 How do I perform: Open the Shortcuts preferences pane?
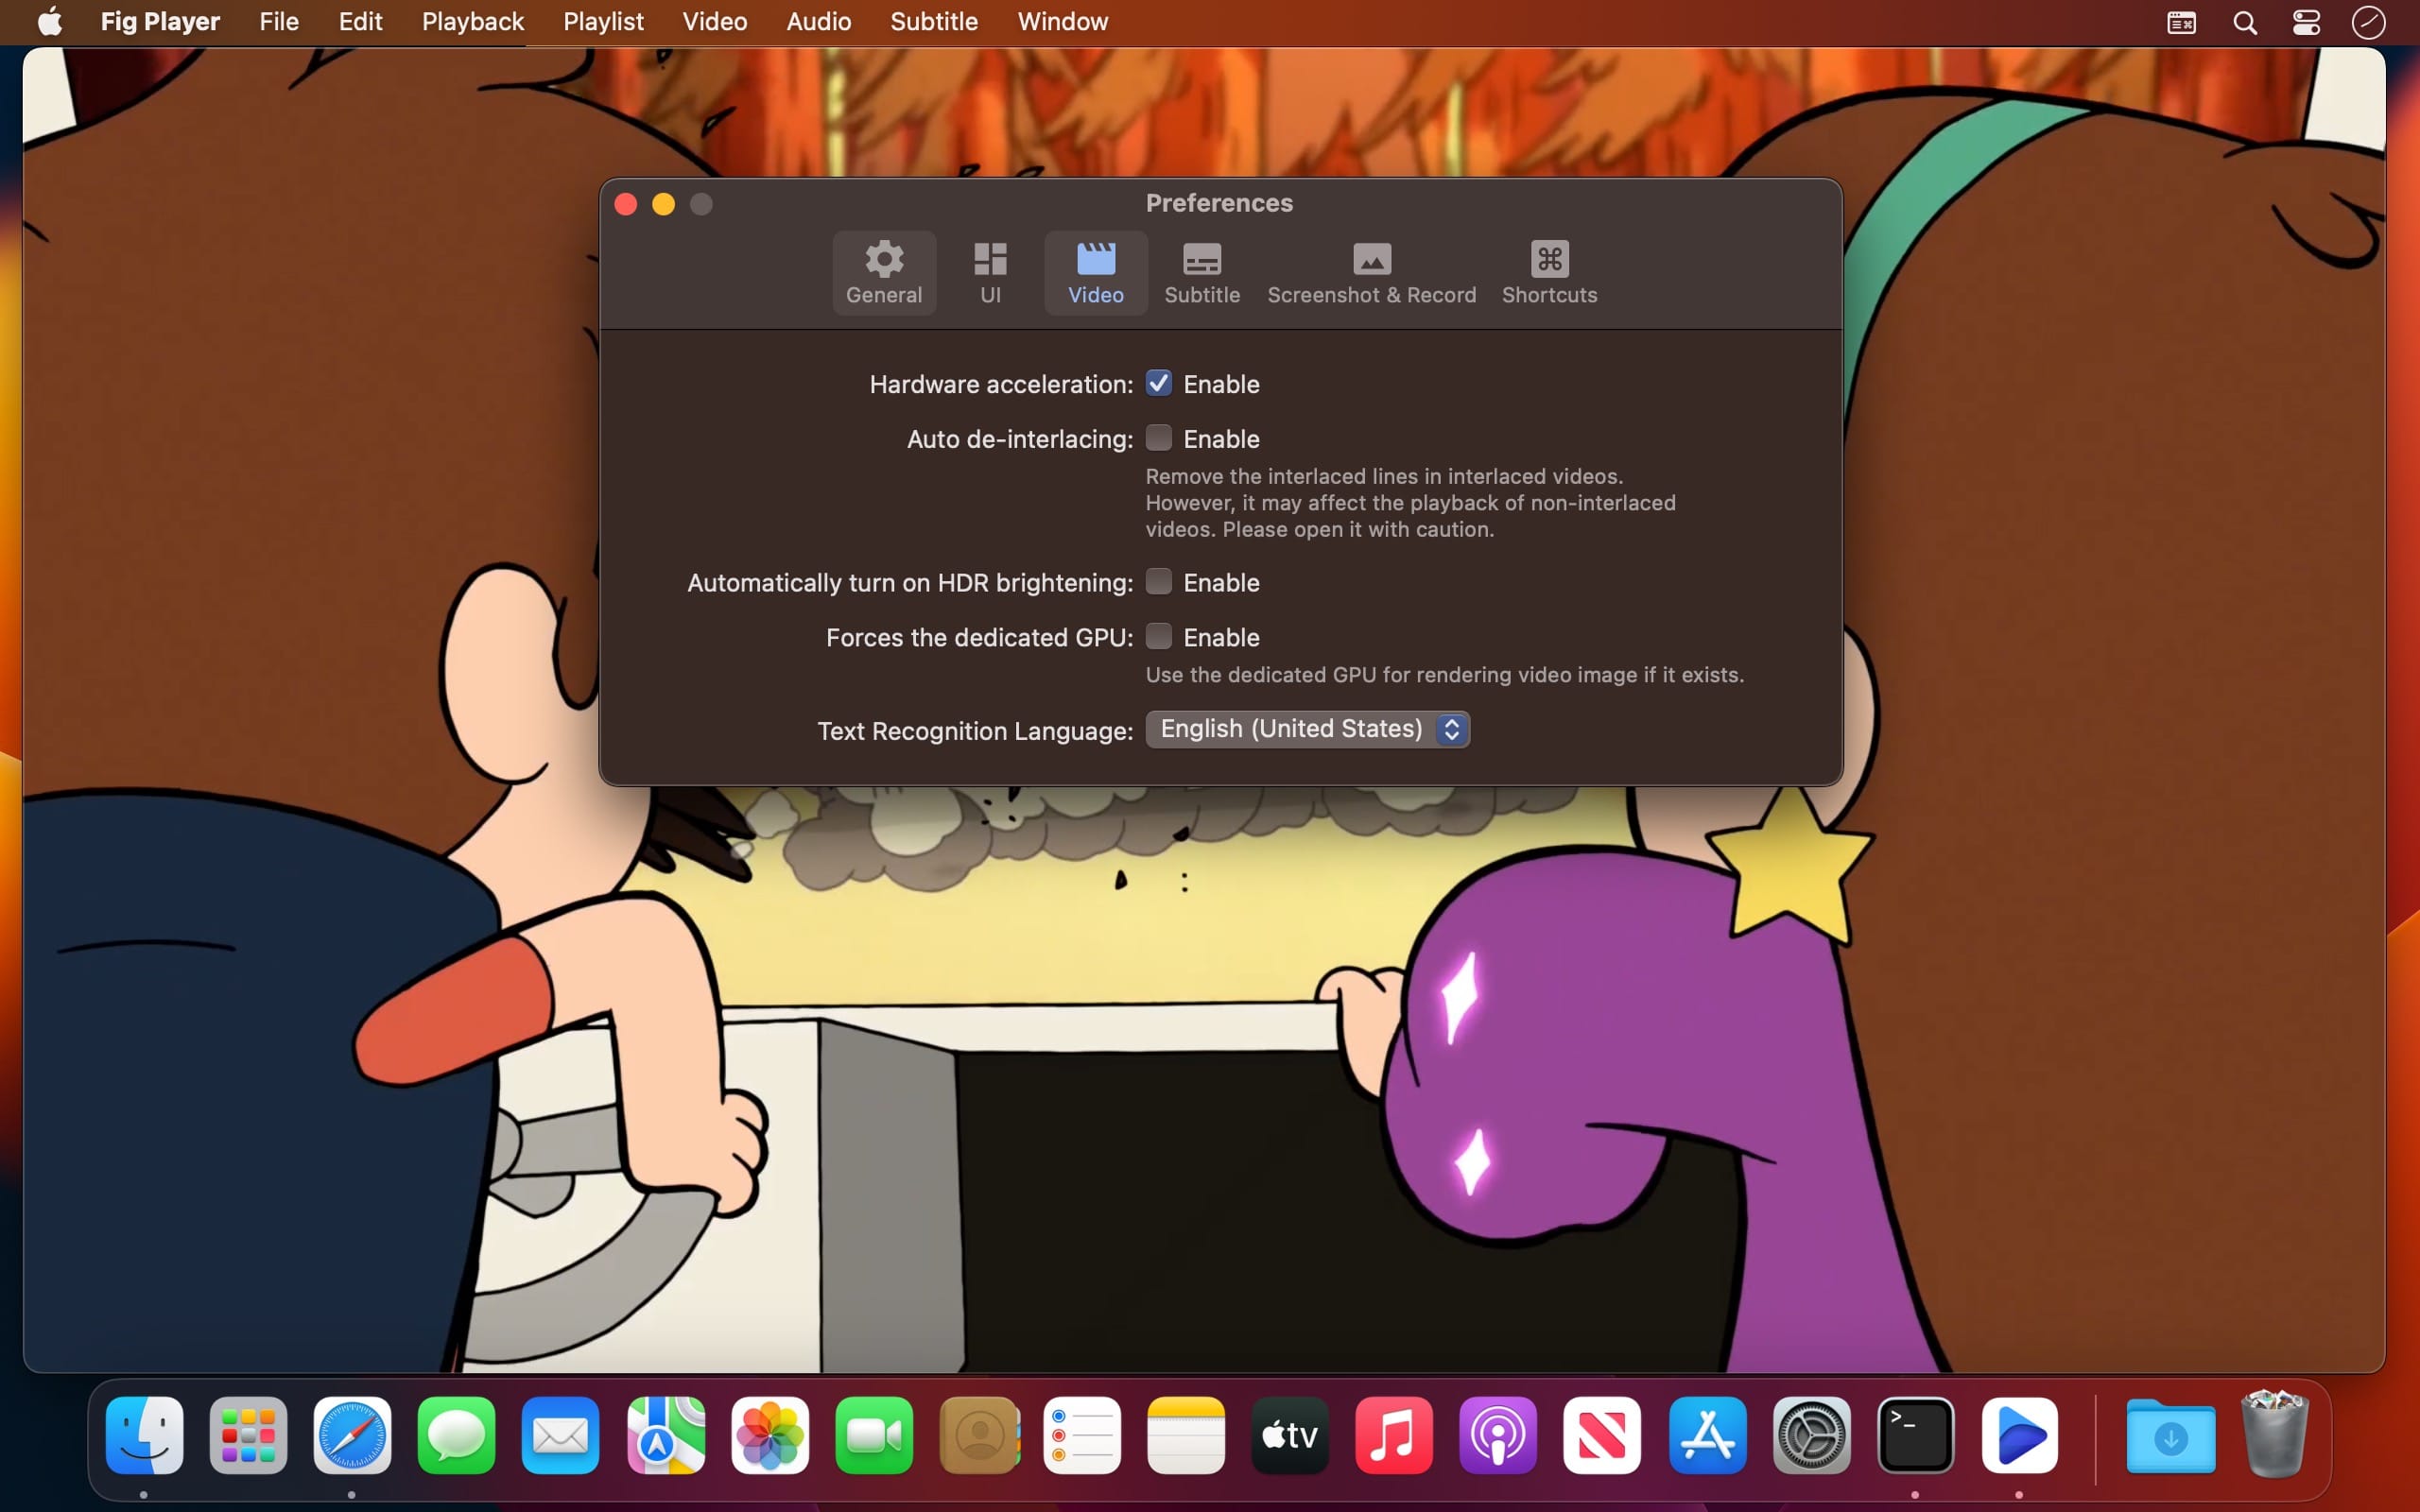[x=1548, y=272]
